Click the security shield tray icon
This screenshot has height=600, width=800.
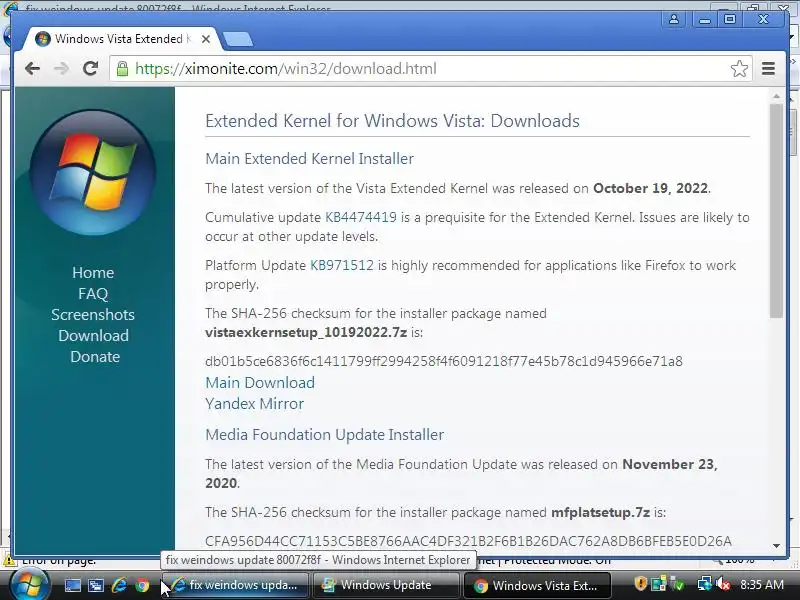[640, 583]
